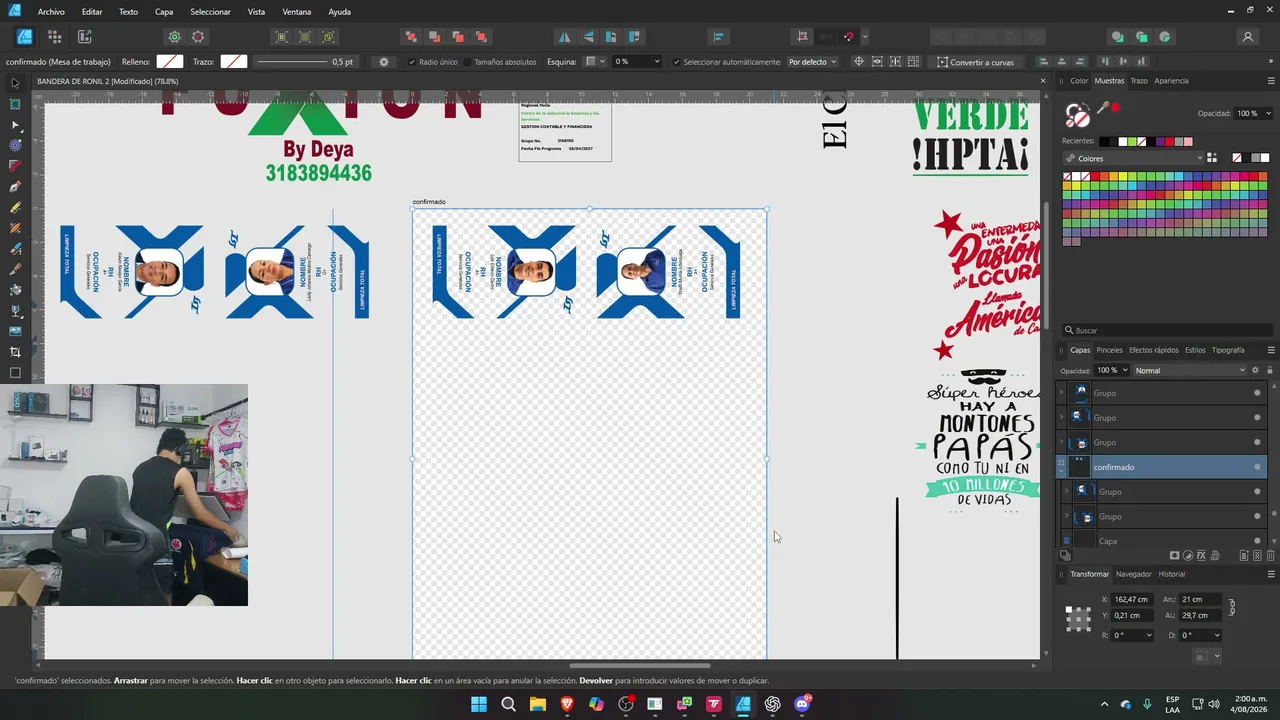Toggle visibility of topmost Grupo layer

click(1257, 393)
